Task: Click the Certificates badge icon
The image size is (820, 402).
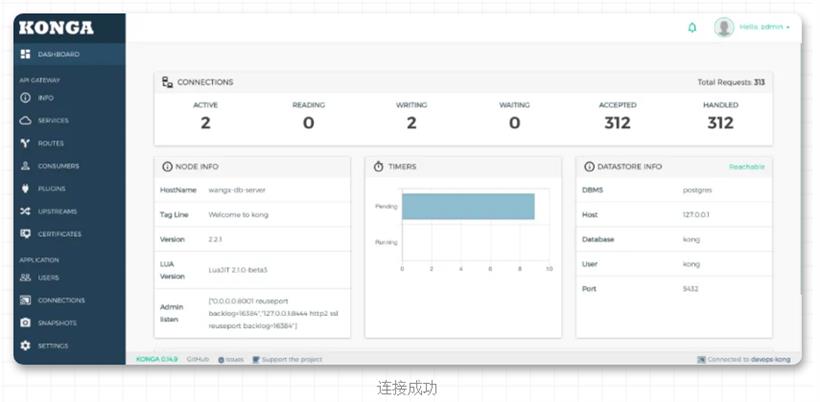Action: click(x=25, y=234)
